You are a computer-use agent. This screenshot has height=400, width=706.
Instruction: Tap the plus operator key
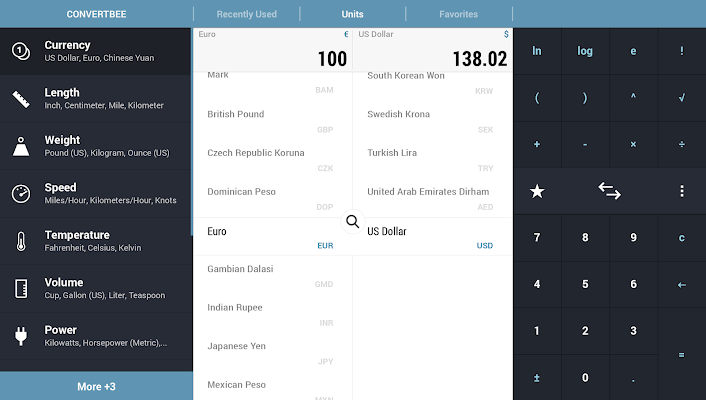point(537,144)
